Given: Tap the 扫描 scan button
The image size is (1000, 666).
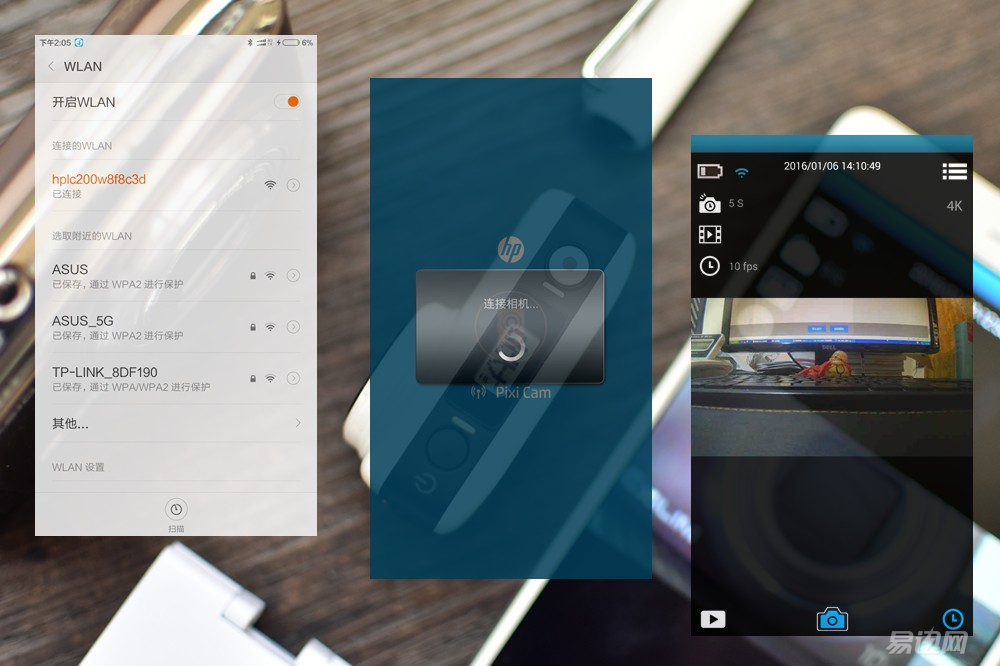Looking at the screenshot, I should [176, 510].
